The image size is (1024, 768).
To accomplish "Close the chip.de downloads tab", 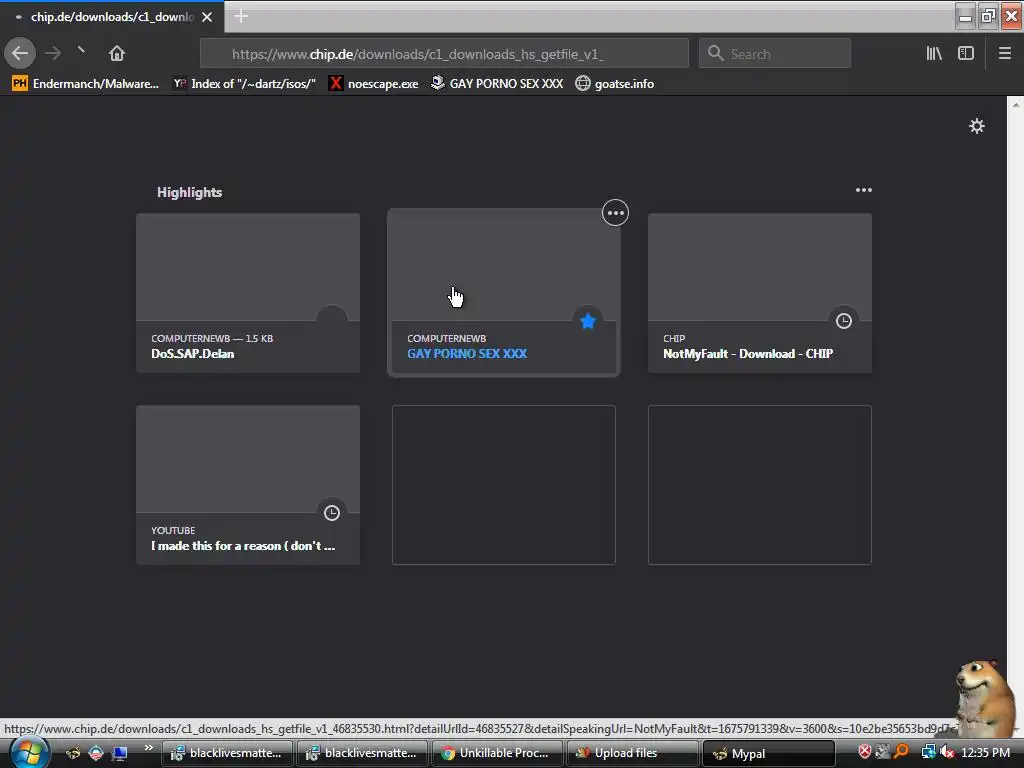I will click(x=207, y=17).
